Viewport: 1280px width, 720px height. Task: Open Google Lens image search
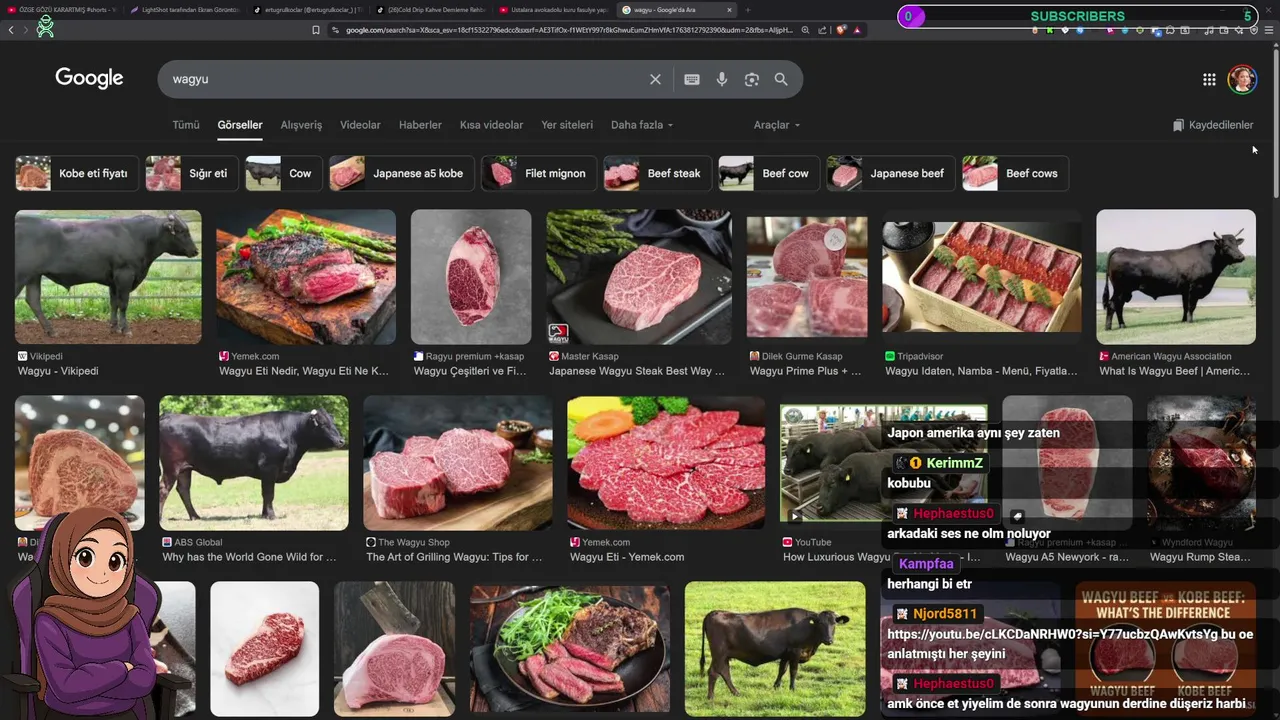(x=752, y=79)
